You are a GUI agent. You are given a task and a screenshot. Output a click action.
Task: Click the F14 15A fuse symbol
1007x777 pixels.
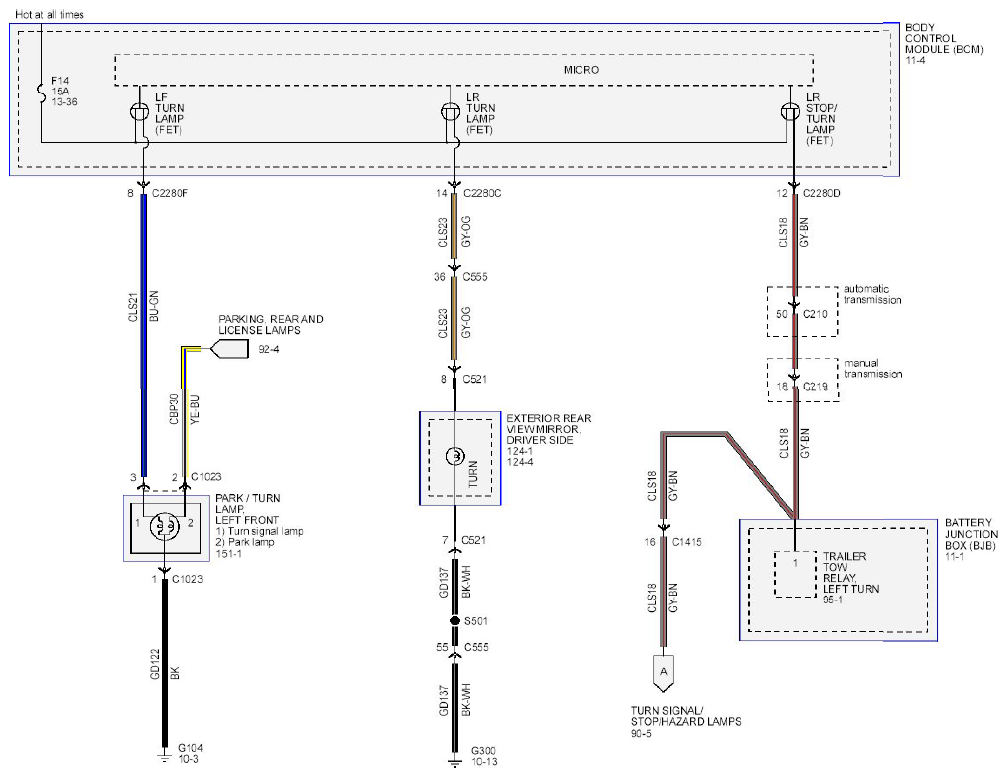pyautogui.click(x=42, y=91)
